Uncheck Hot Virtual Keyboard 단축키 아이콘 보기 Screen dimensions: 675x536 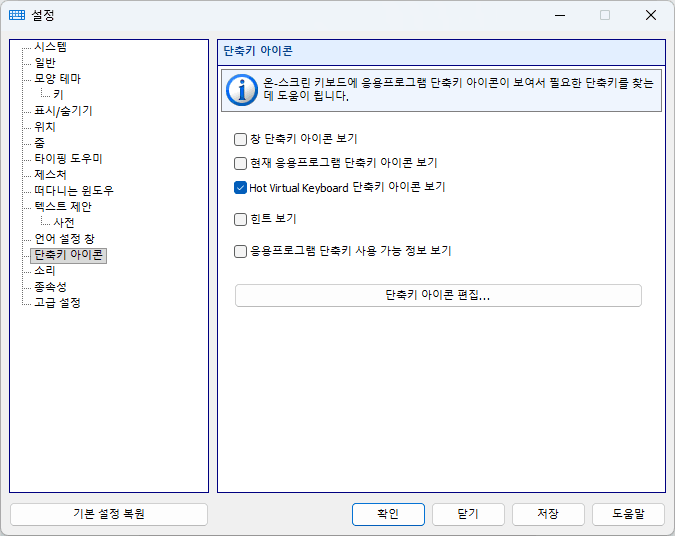click(240, 188)
